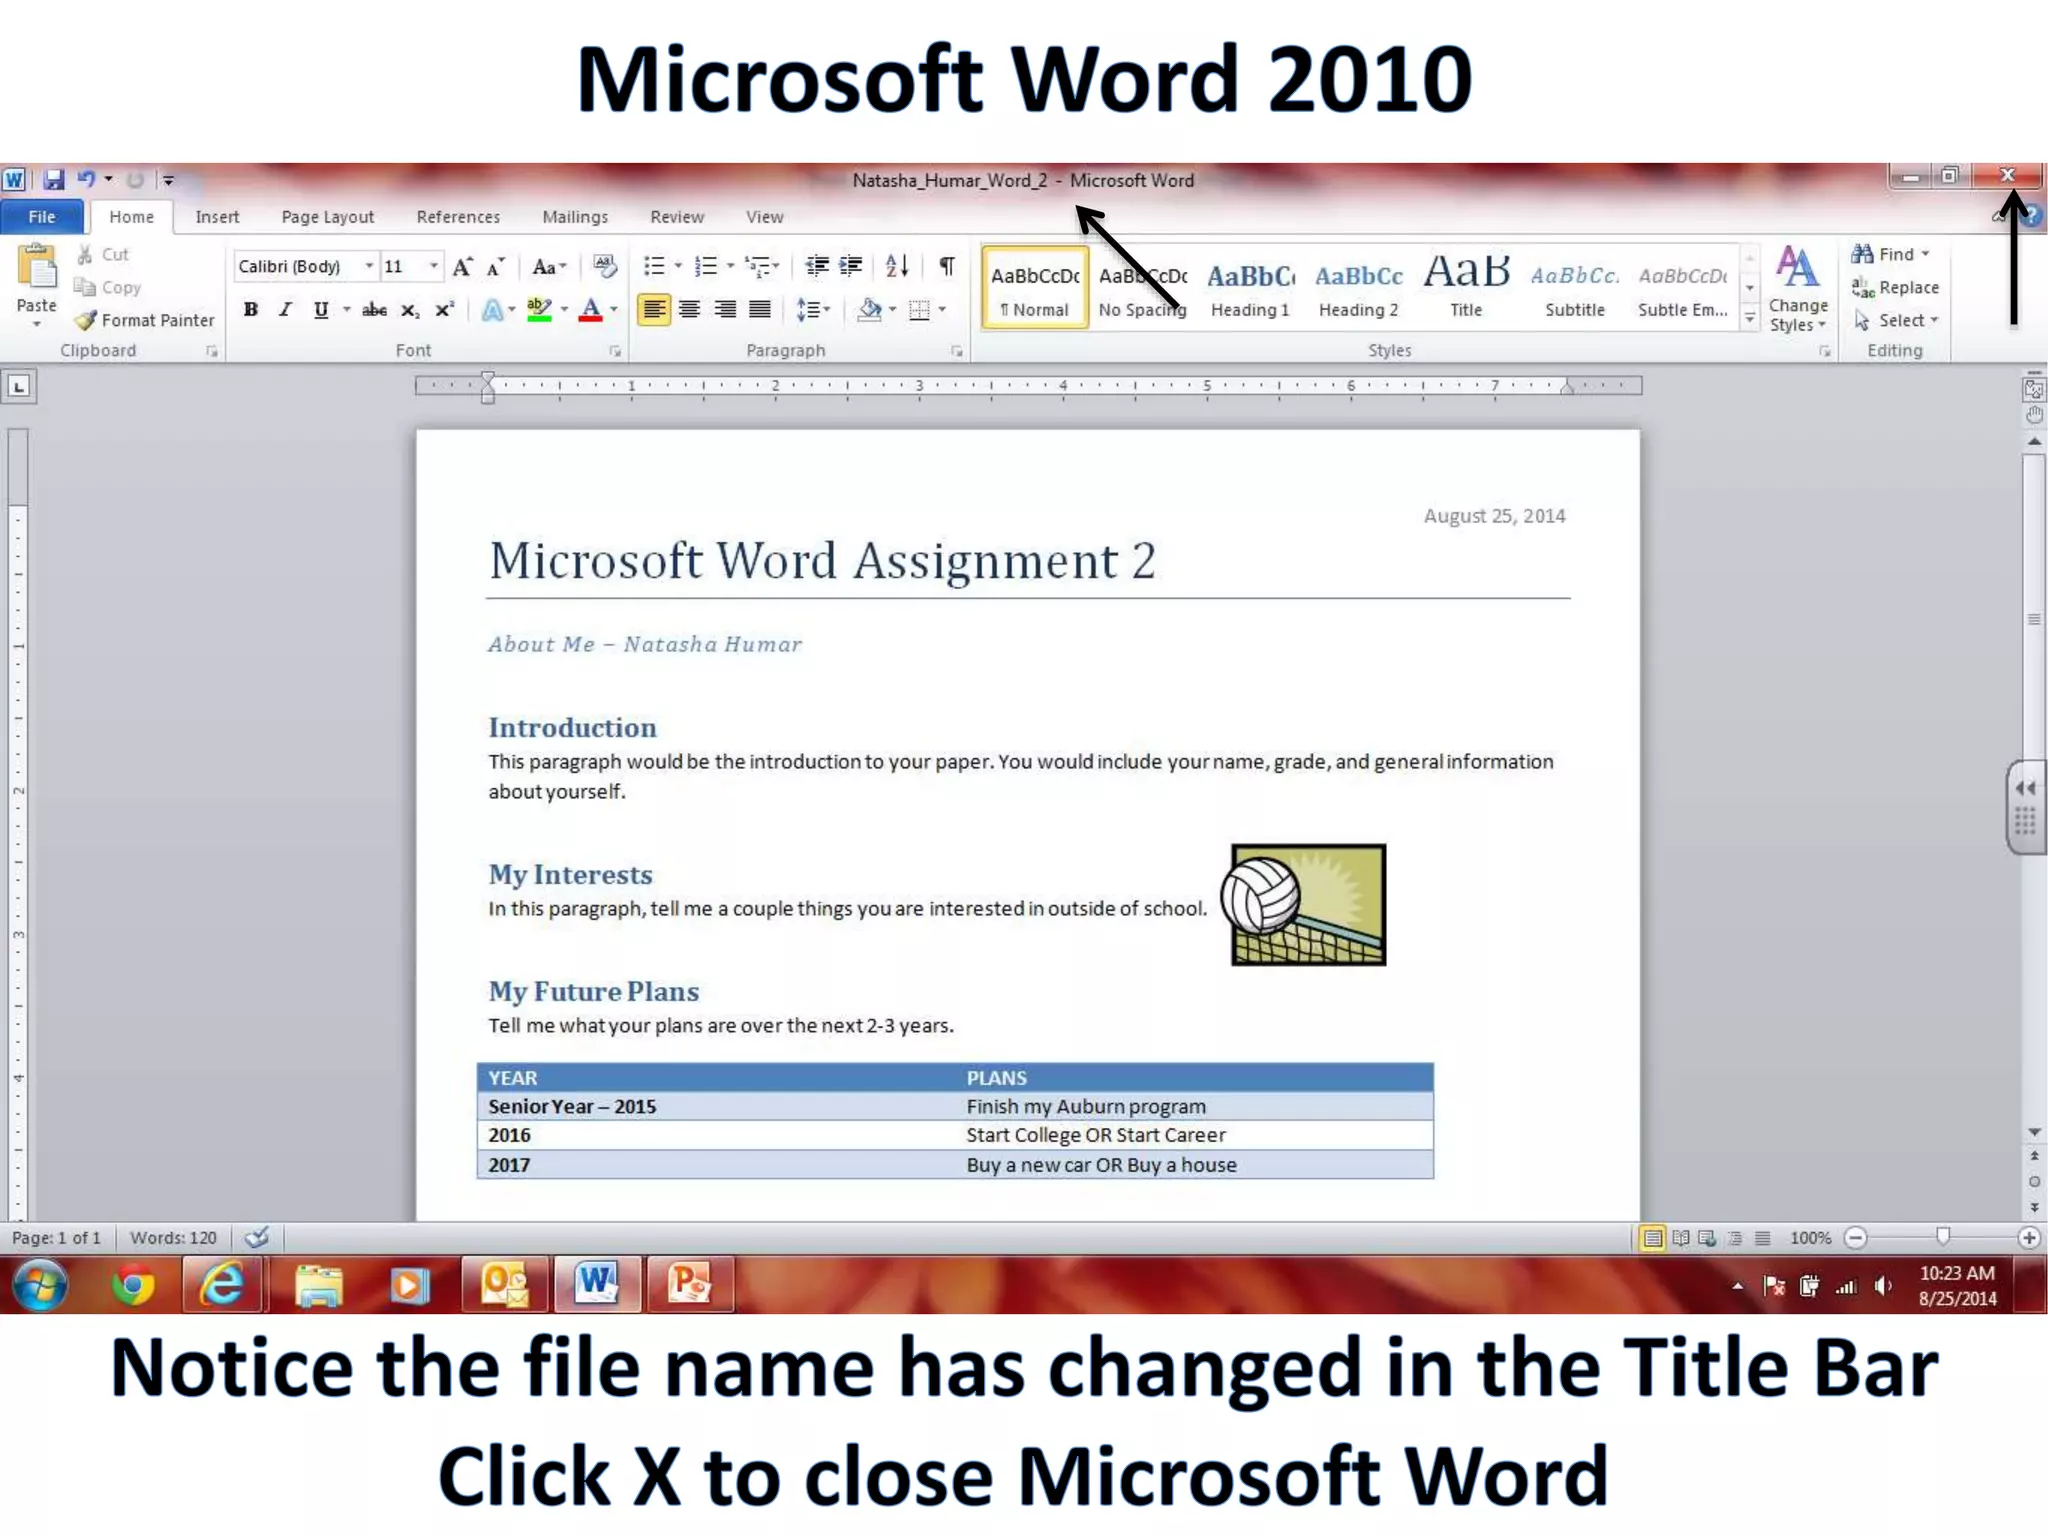Click the Align Text Right icon
The image size is (2048, 1536).
click(725, 310)
